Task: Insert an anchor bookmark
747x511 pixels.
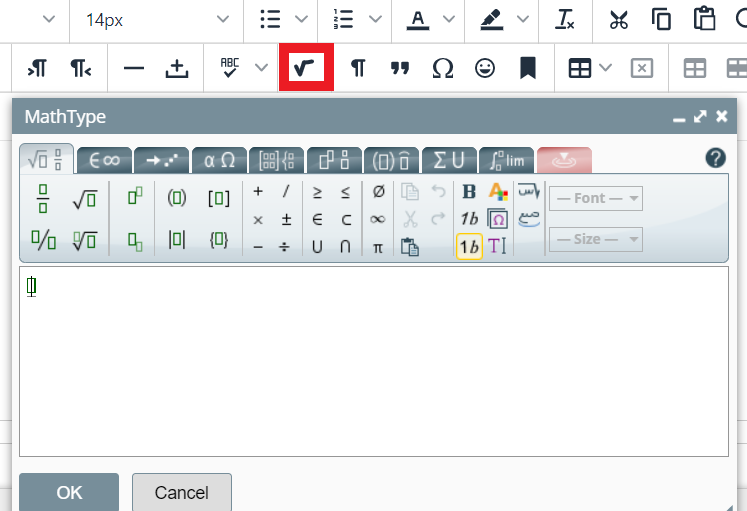Action: click(x=527, y=68)
